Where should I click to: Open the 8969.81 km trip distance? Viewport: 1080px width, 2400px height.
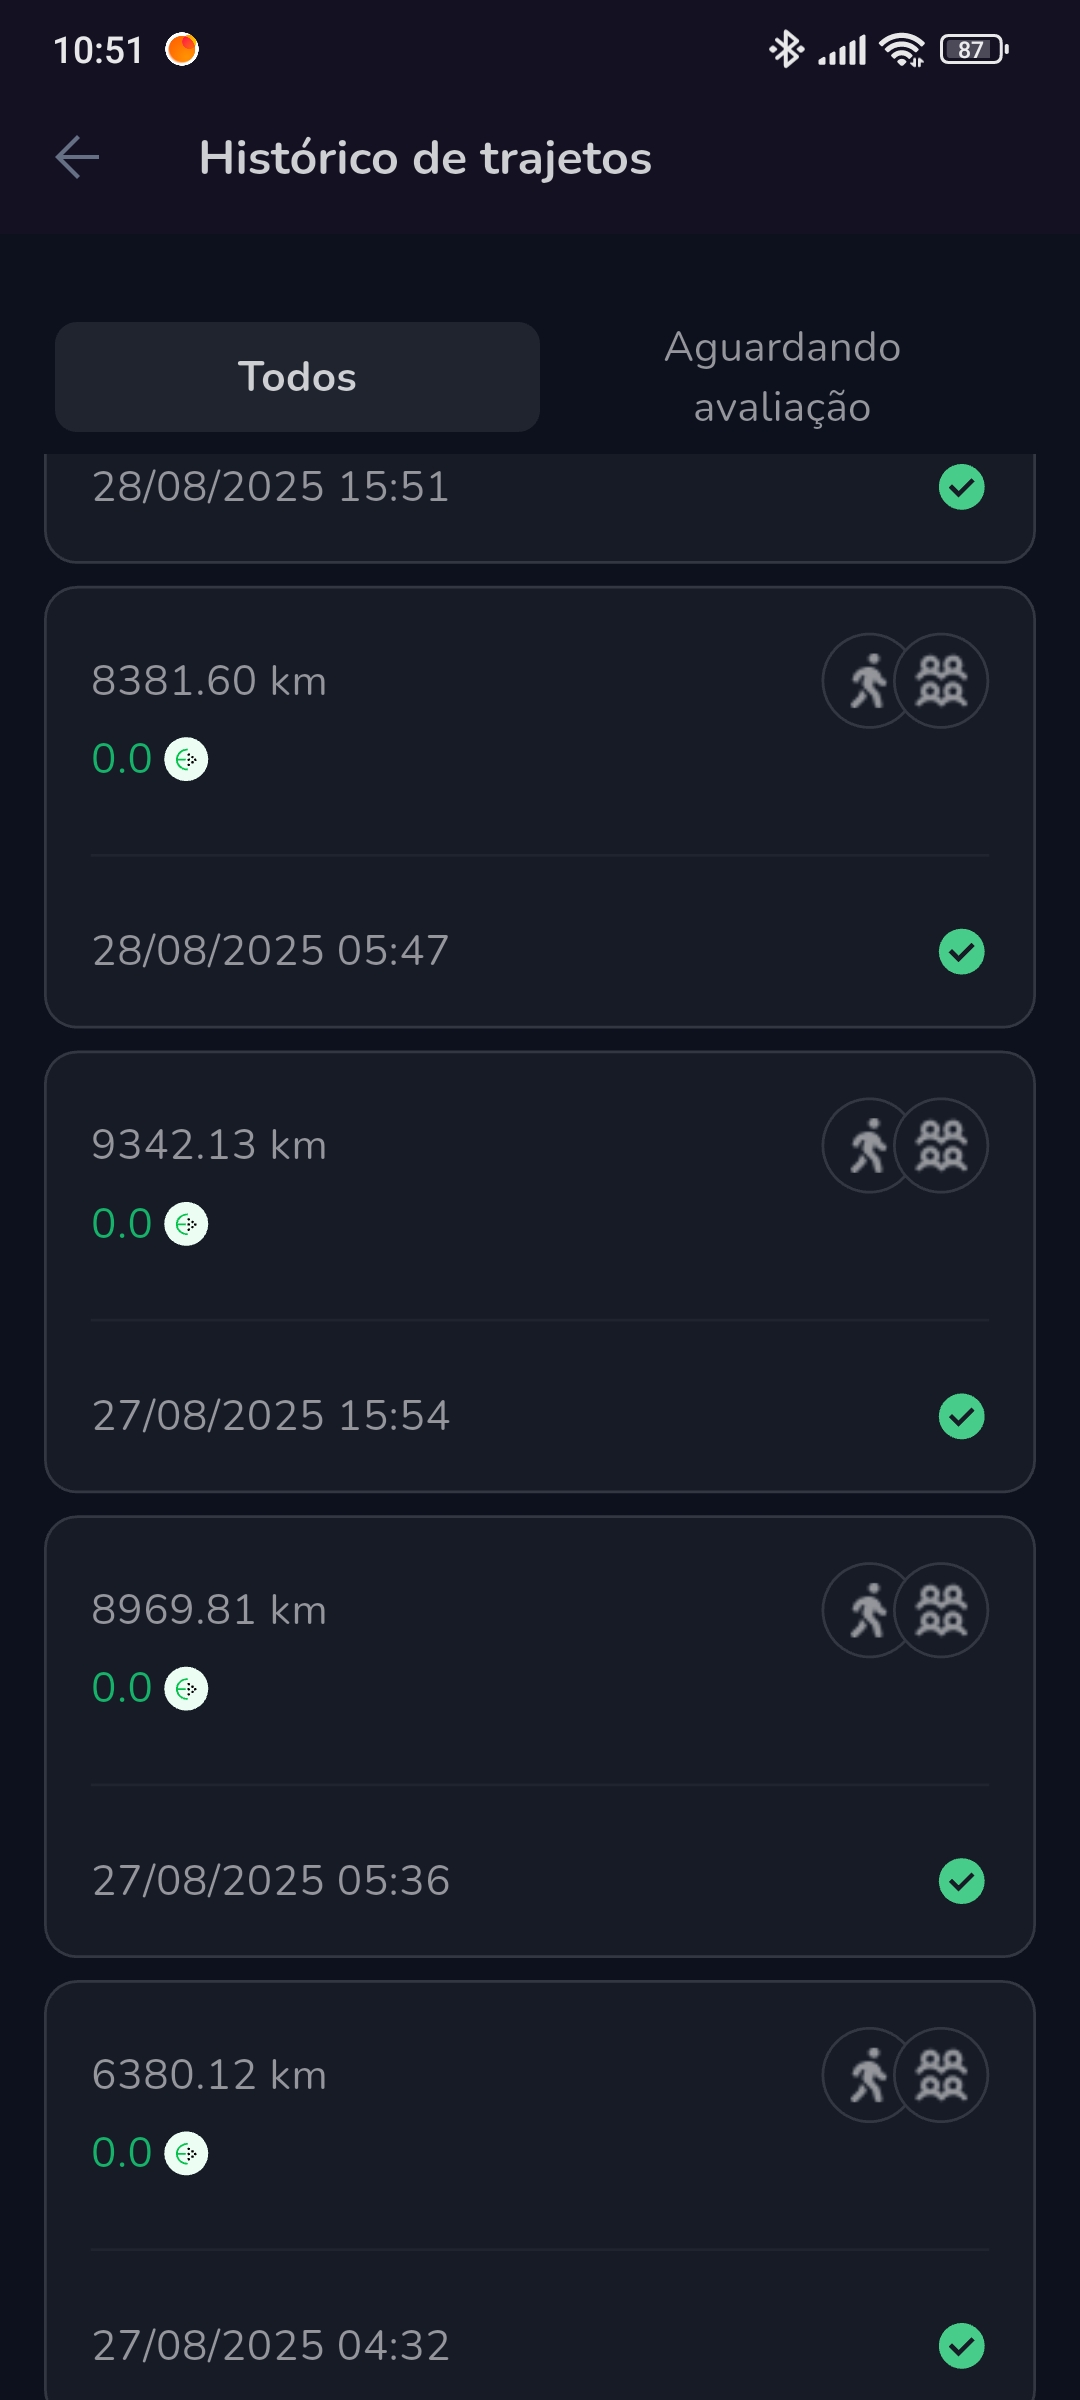[x=209, y=1610]
